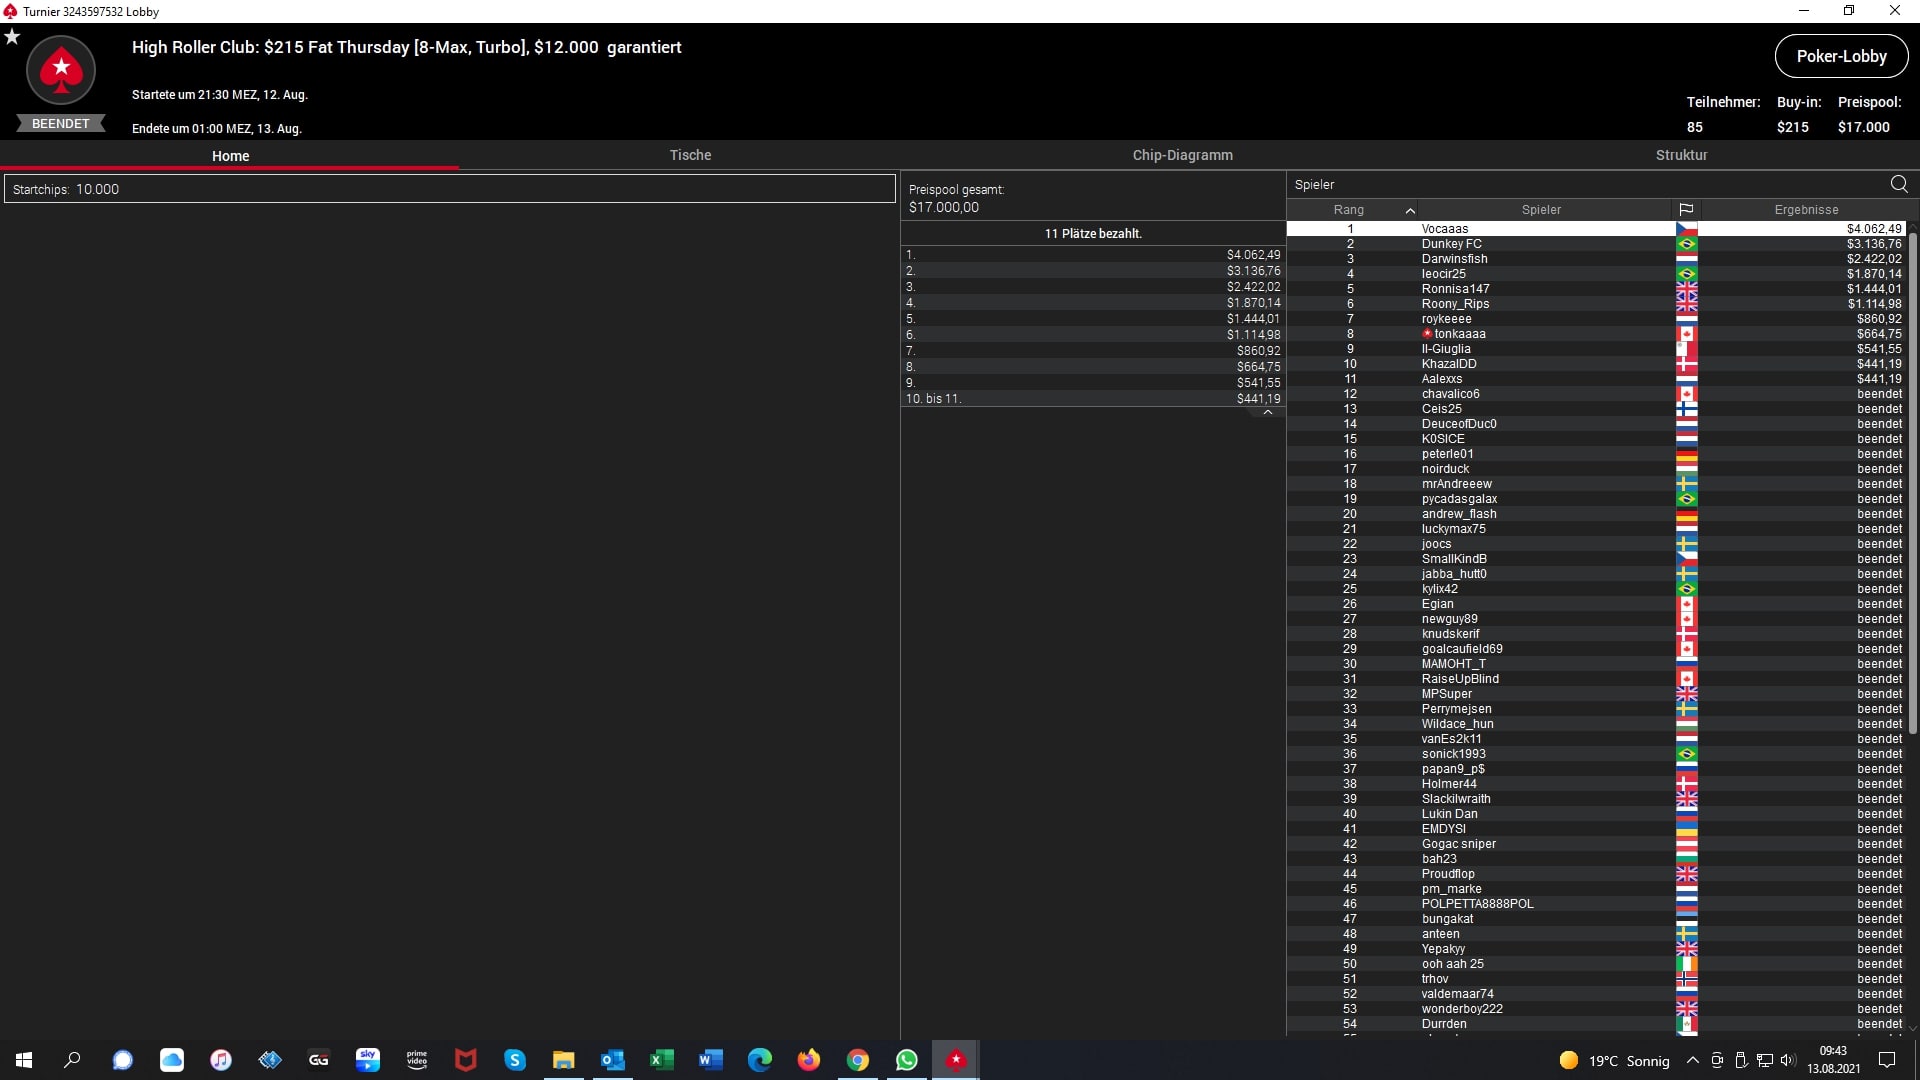This screenshot has width=1920, height=1080.
Task: Select the tonkaaaa player row
Action: 1459,334
